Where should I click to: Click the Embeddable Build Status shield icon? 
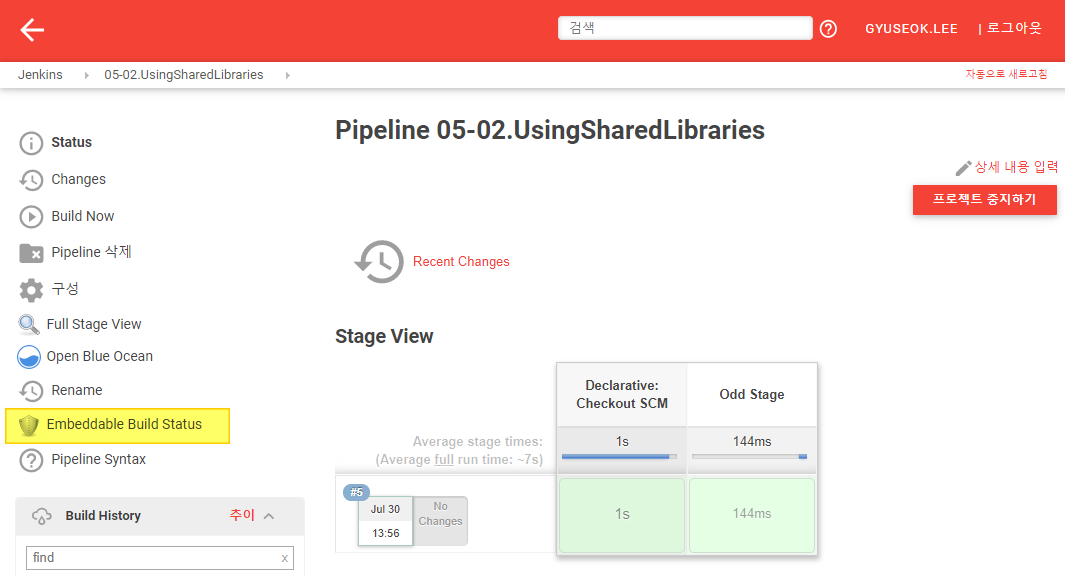tap(29, 425)
